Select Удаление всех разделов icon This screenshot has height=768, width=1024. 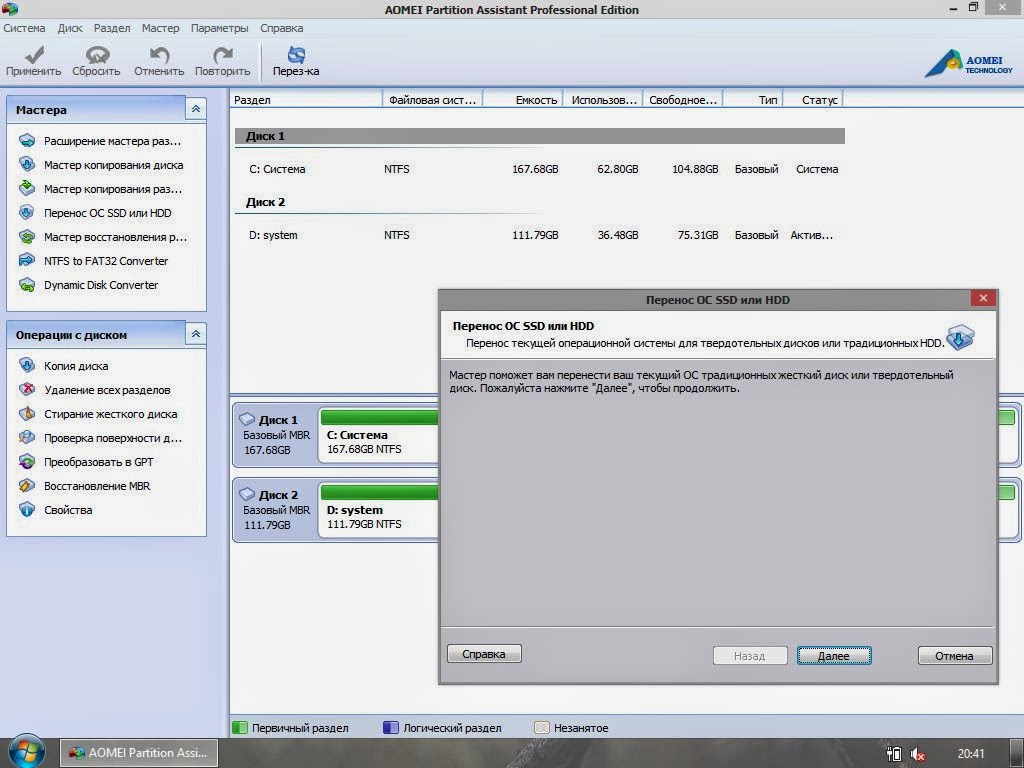pyautogui.click(x=27, y=390)
